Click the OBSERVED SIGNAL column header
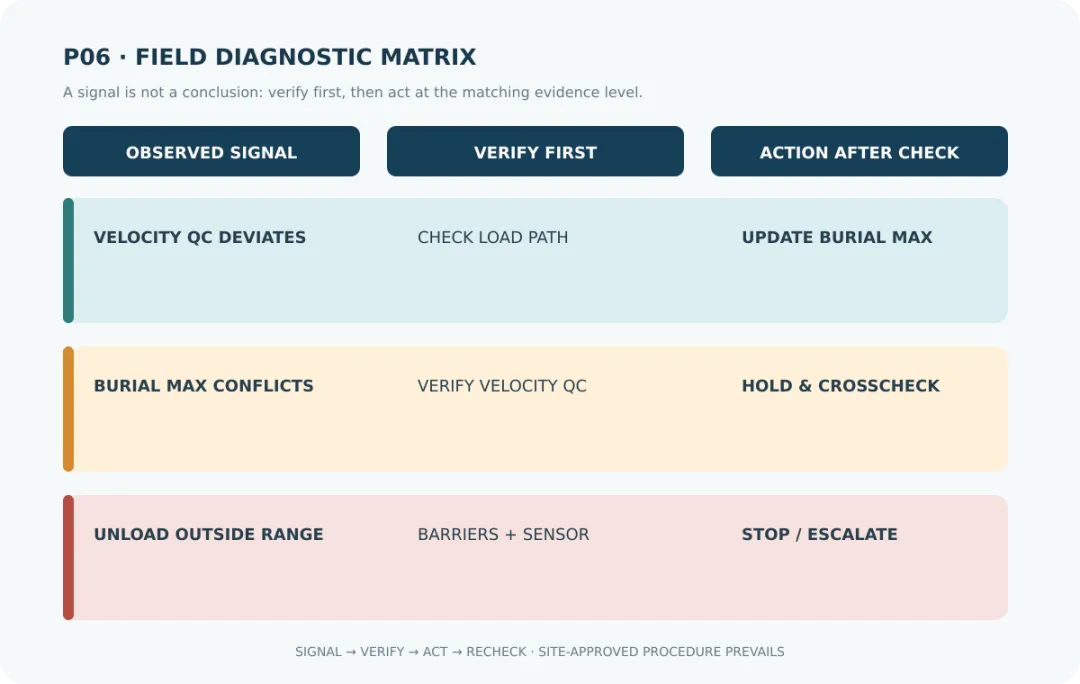This screenshot has height=684, width=1080. pos(211,152)
